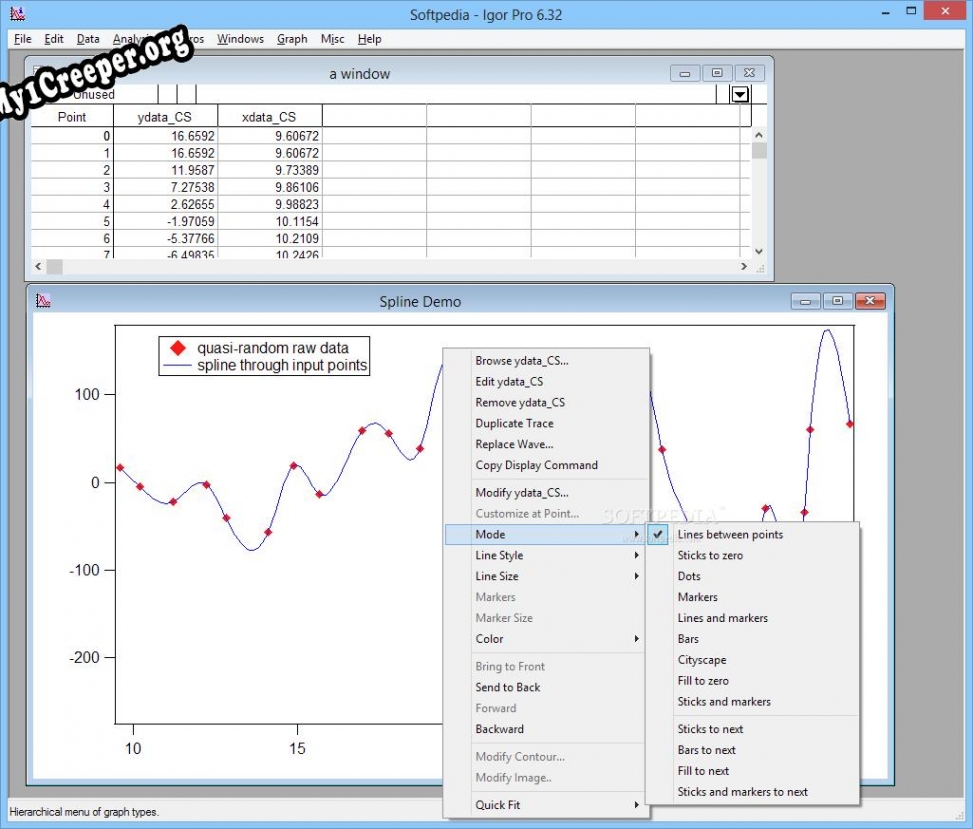This screenshot has width=973, height=829.
Task: Choose Lines and markers mode
Action: (x=722, y=618)
